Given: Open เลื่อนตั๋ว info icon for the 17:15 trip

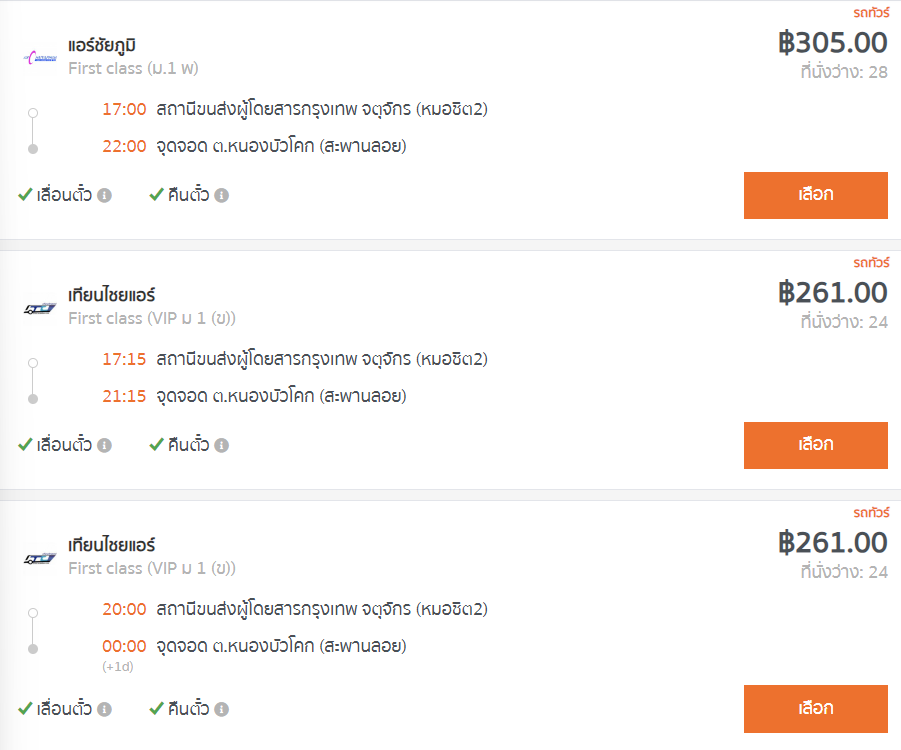Looking at the screenshot, I should point(104,445).
